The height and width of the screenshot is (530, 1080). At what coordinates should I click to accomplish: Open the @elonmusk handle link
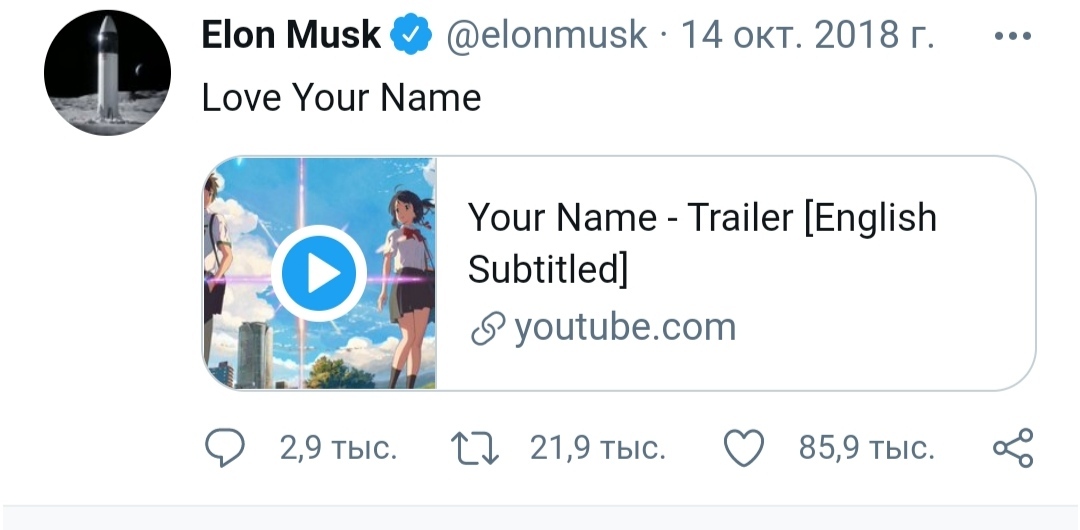(546, 37)
